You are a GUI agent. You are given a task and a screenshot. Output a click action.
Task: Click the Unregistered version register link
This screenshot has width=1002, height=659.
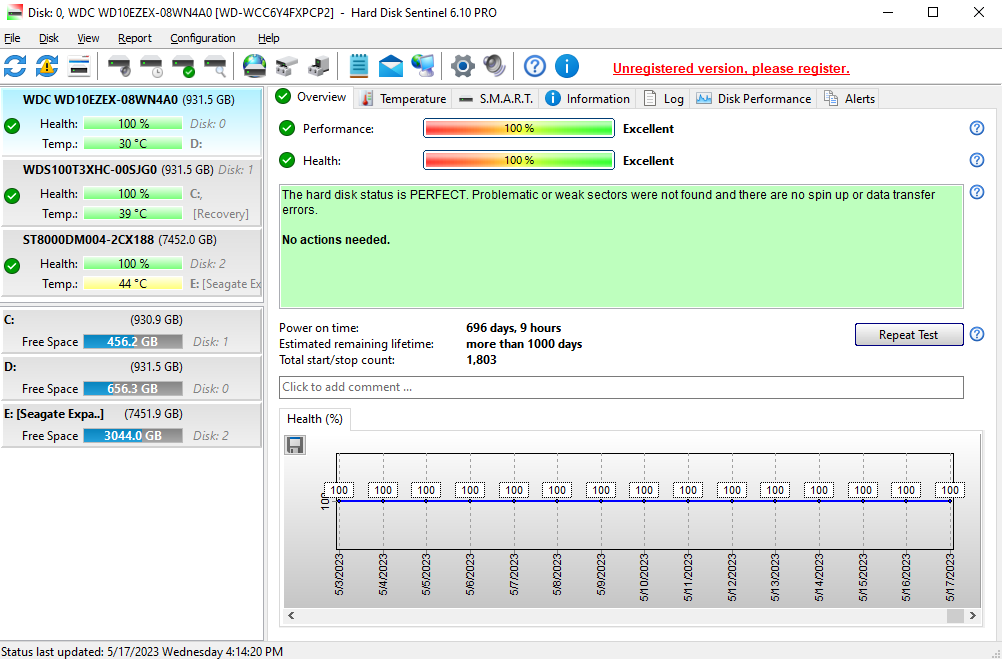point(731,68)
